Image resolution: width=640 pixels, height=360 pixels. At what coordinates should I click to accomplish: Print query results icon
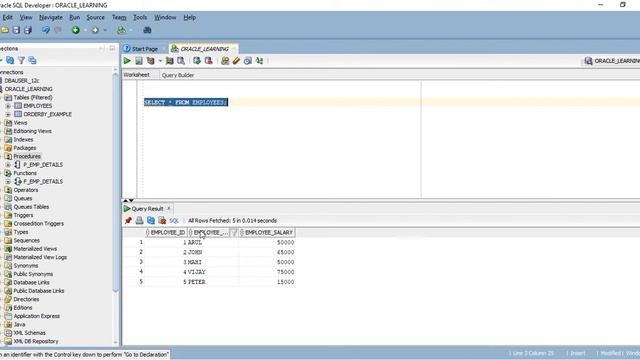[140, 220]
